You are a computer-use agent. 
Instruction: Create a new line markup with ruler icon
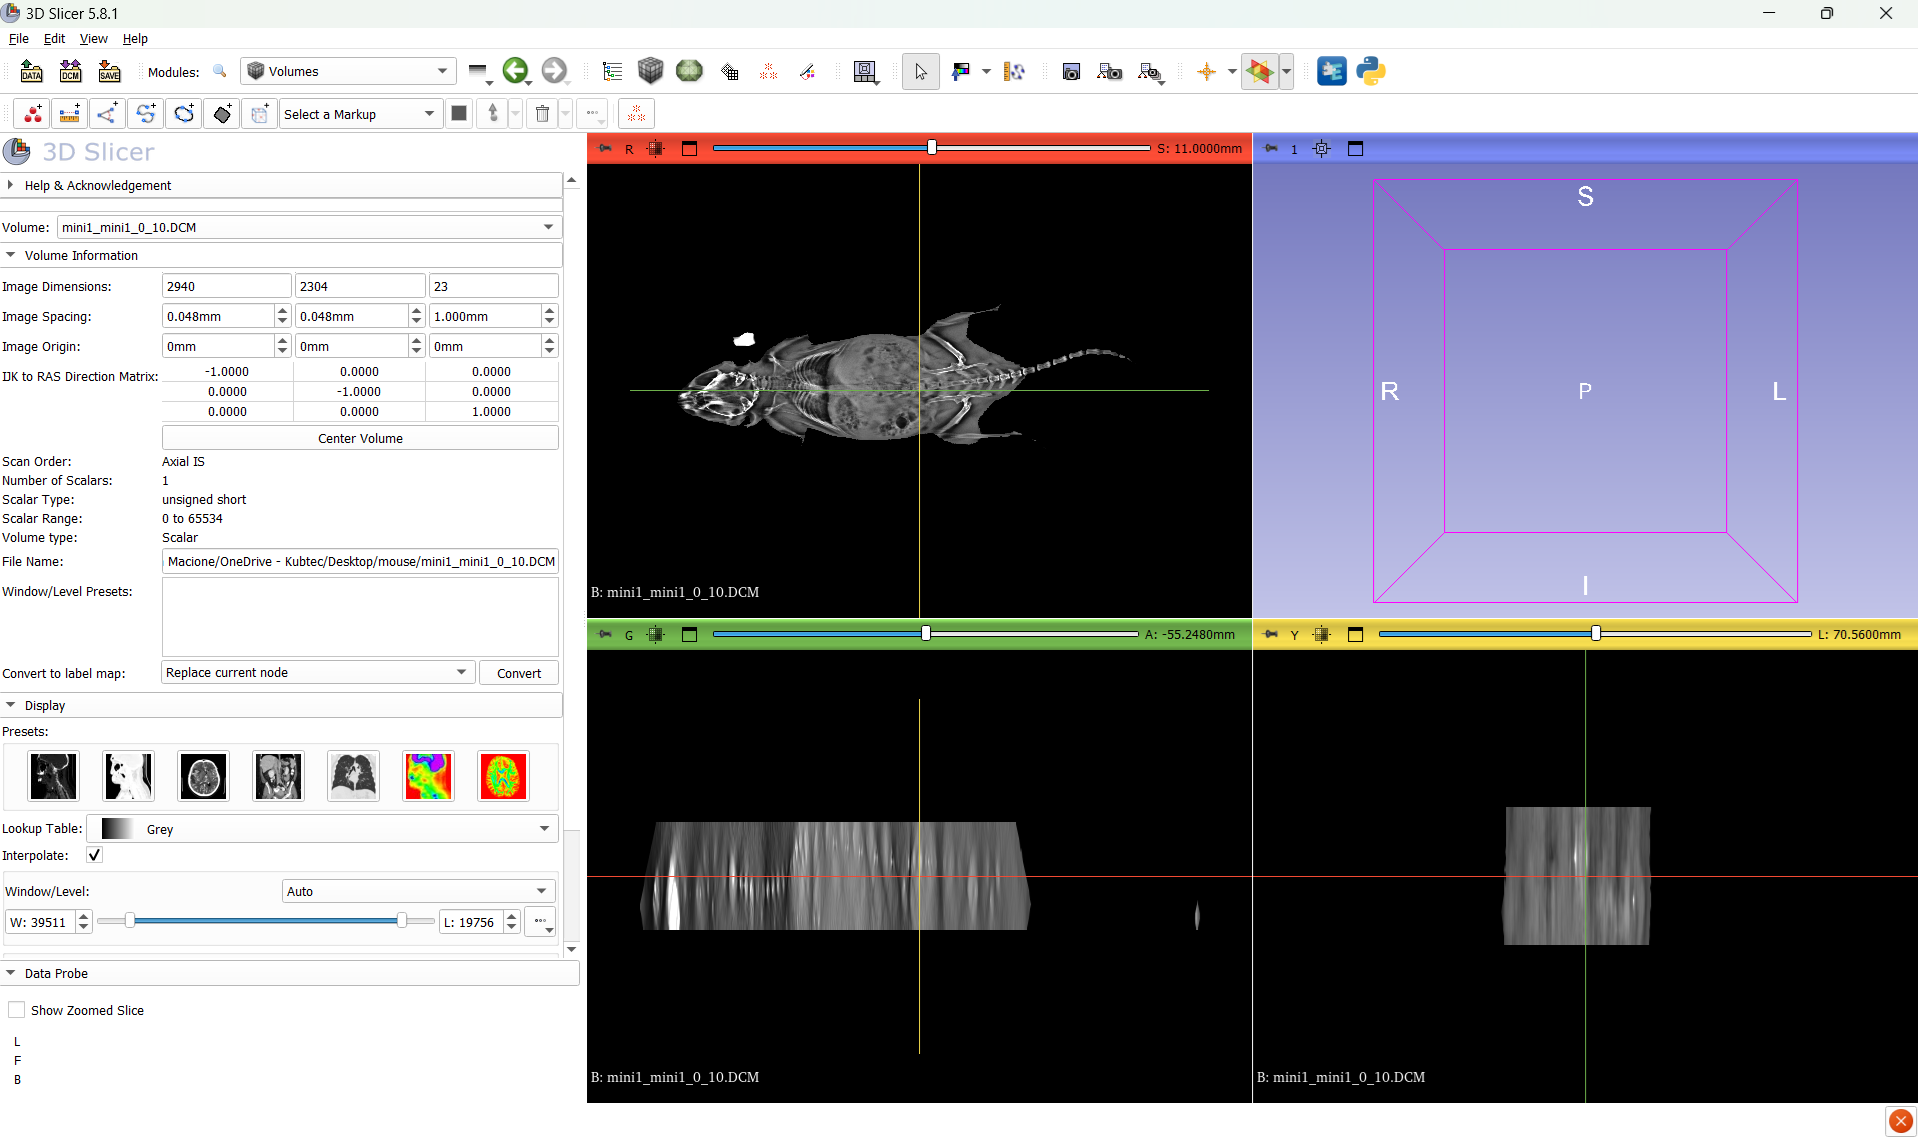click(x=70, y=114)
